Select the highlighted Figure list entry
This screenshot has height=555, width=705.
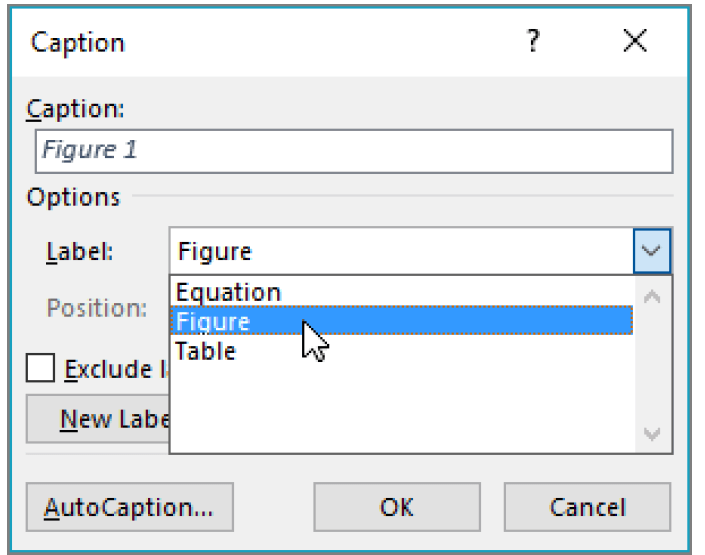402,321
